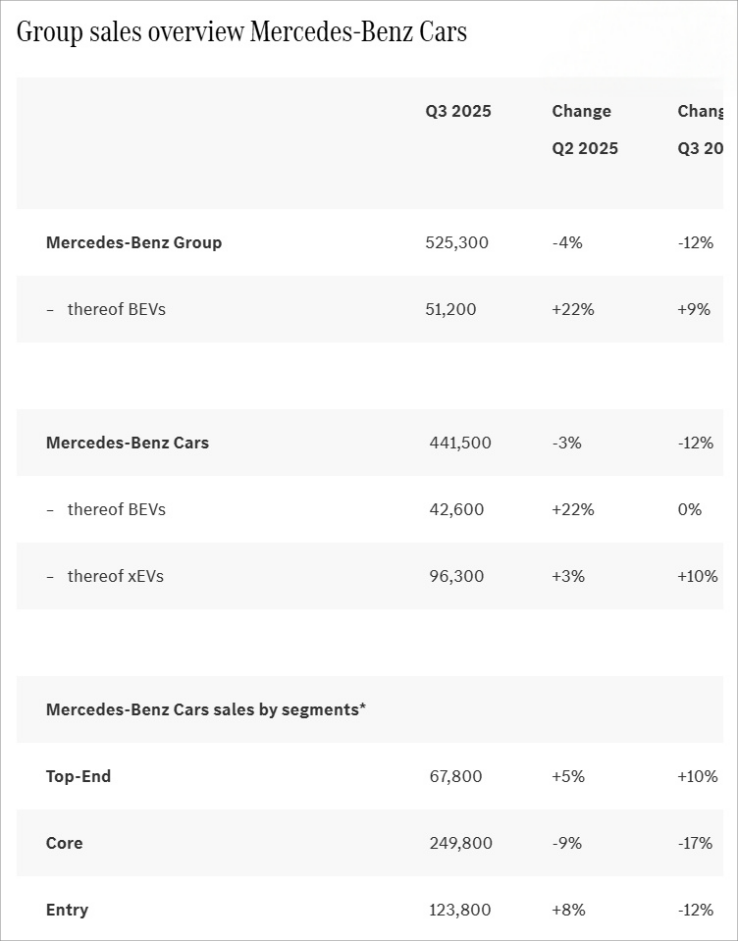
Task: Click the 249,800 Core value
Action: tap(461, 843)
